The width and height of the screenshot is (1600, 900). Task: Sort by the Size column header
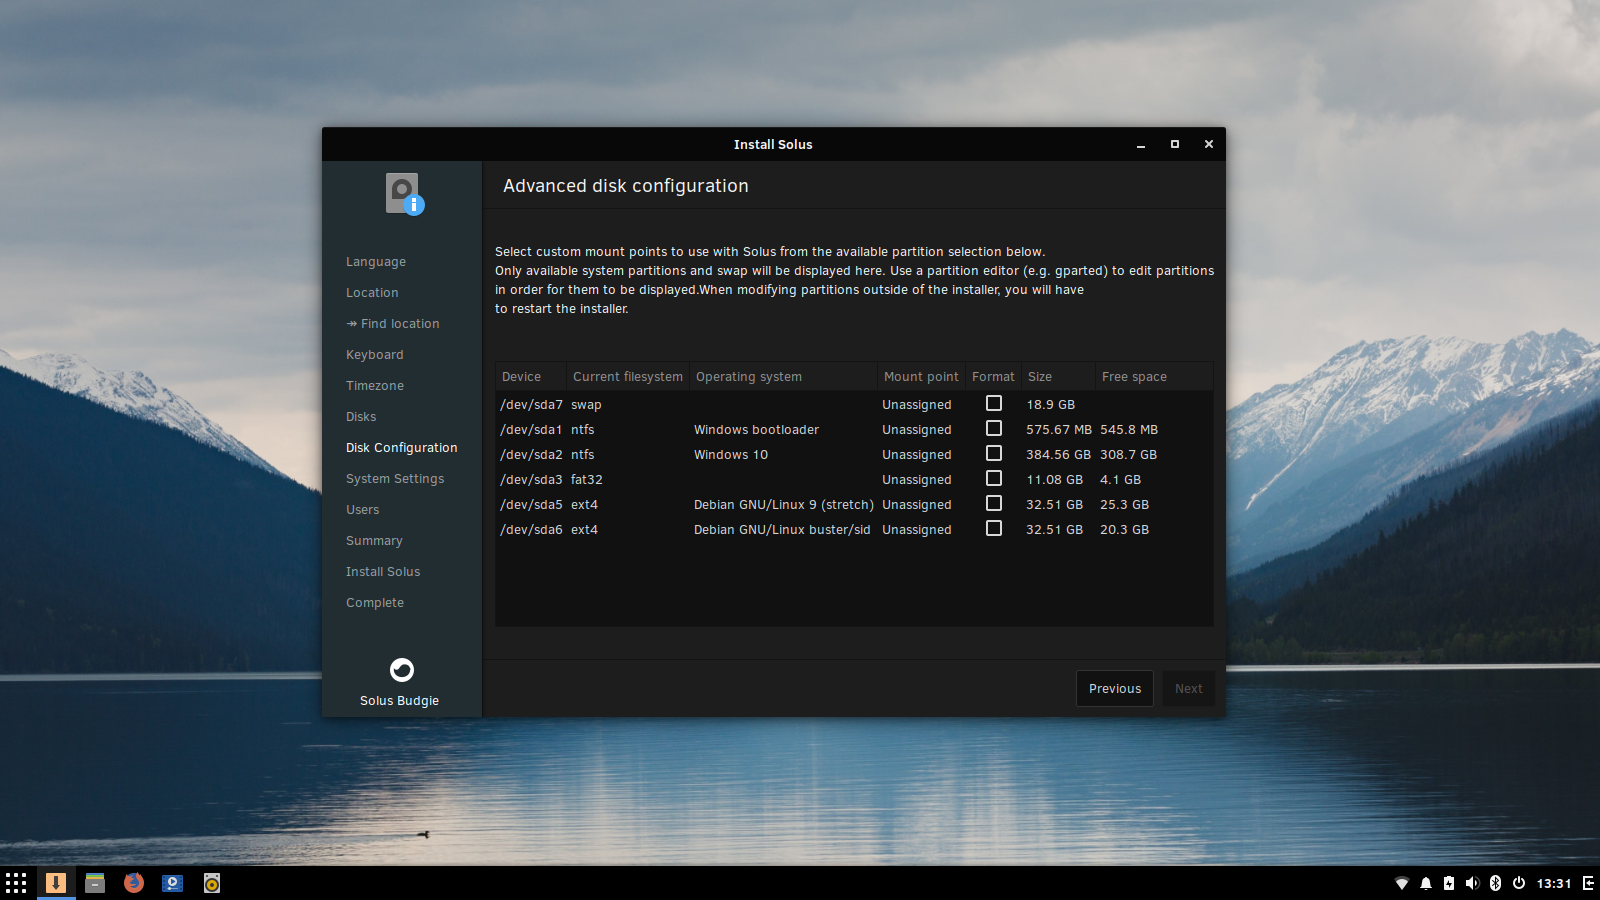(1058, 377)
